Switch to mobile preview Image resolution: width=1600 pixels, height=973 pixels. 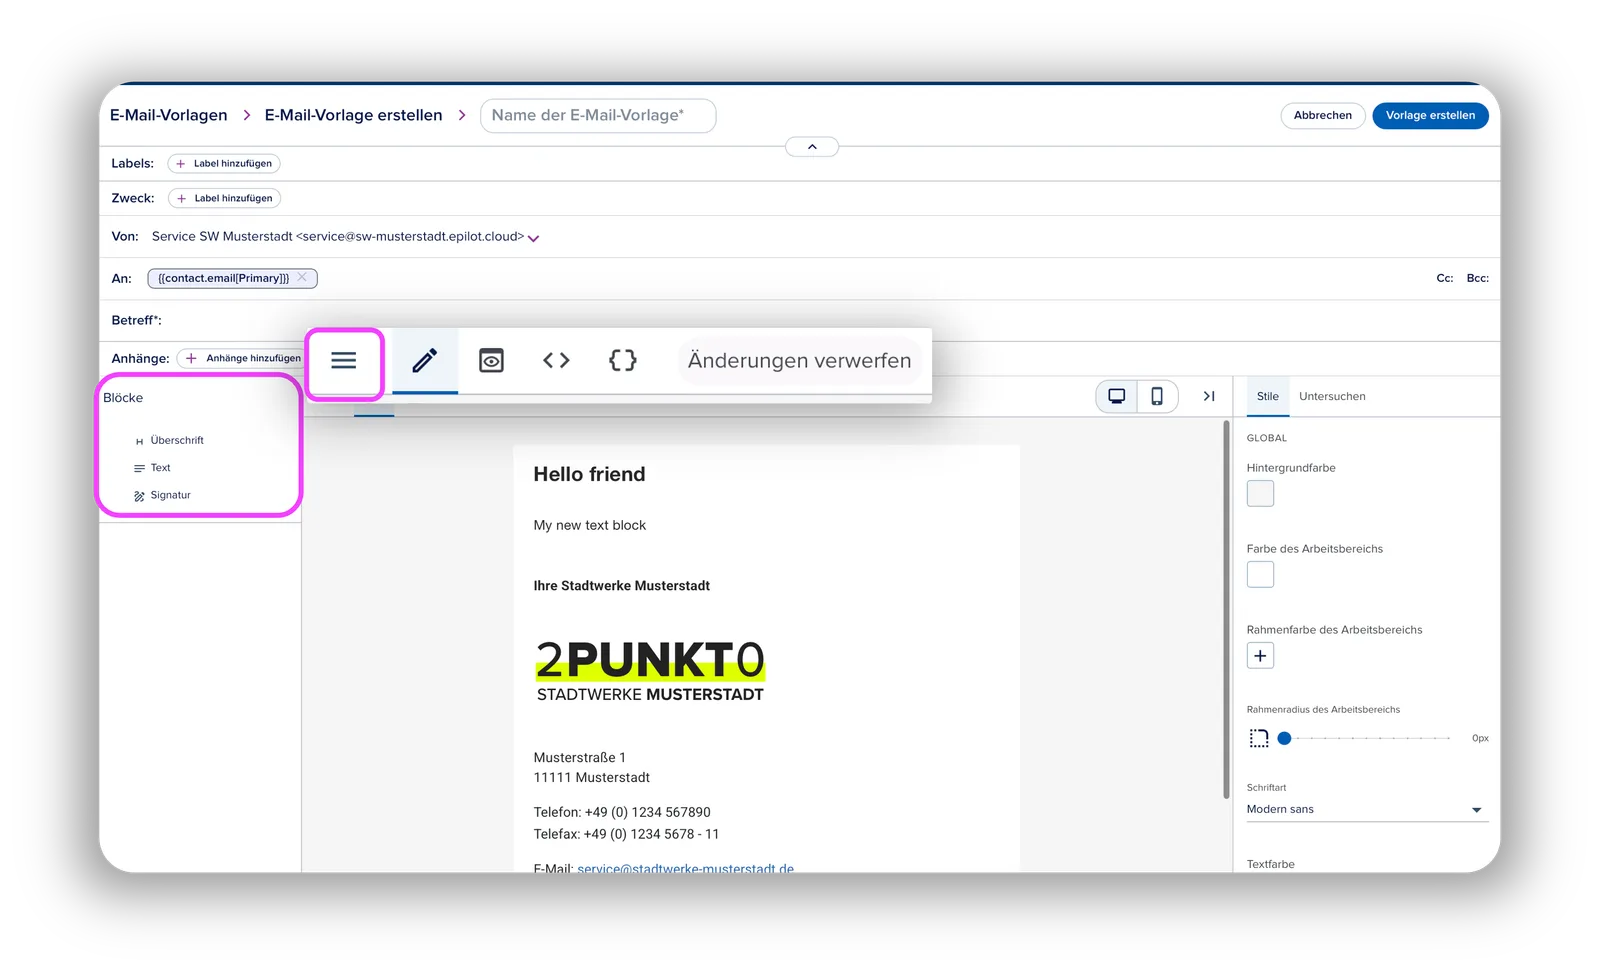coord(1157,397)
